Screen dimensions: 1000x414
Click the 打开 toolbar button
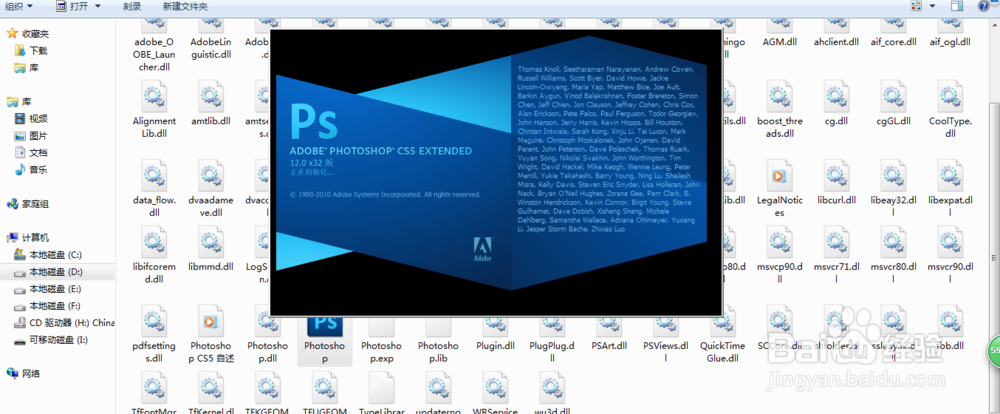tap(72, 6)
